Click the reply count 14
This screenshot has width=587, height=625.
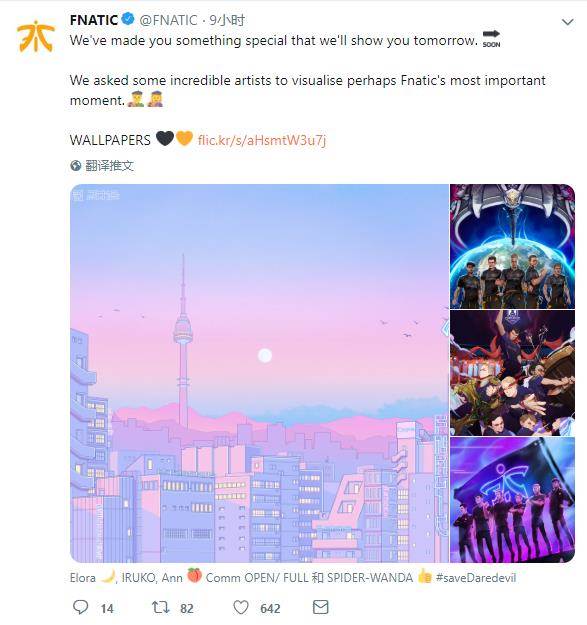pos(107,609)
